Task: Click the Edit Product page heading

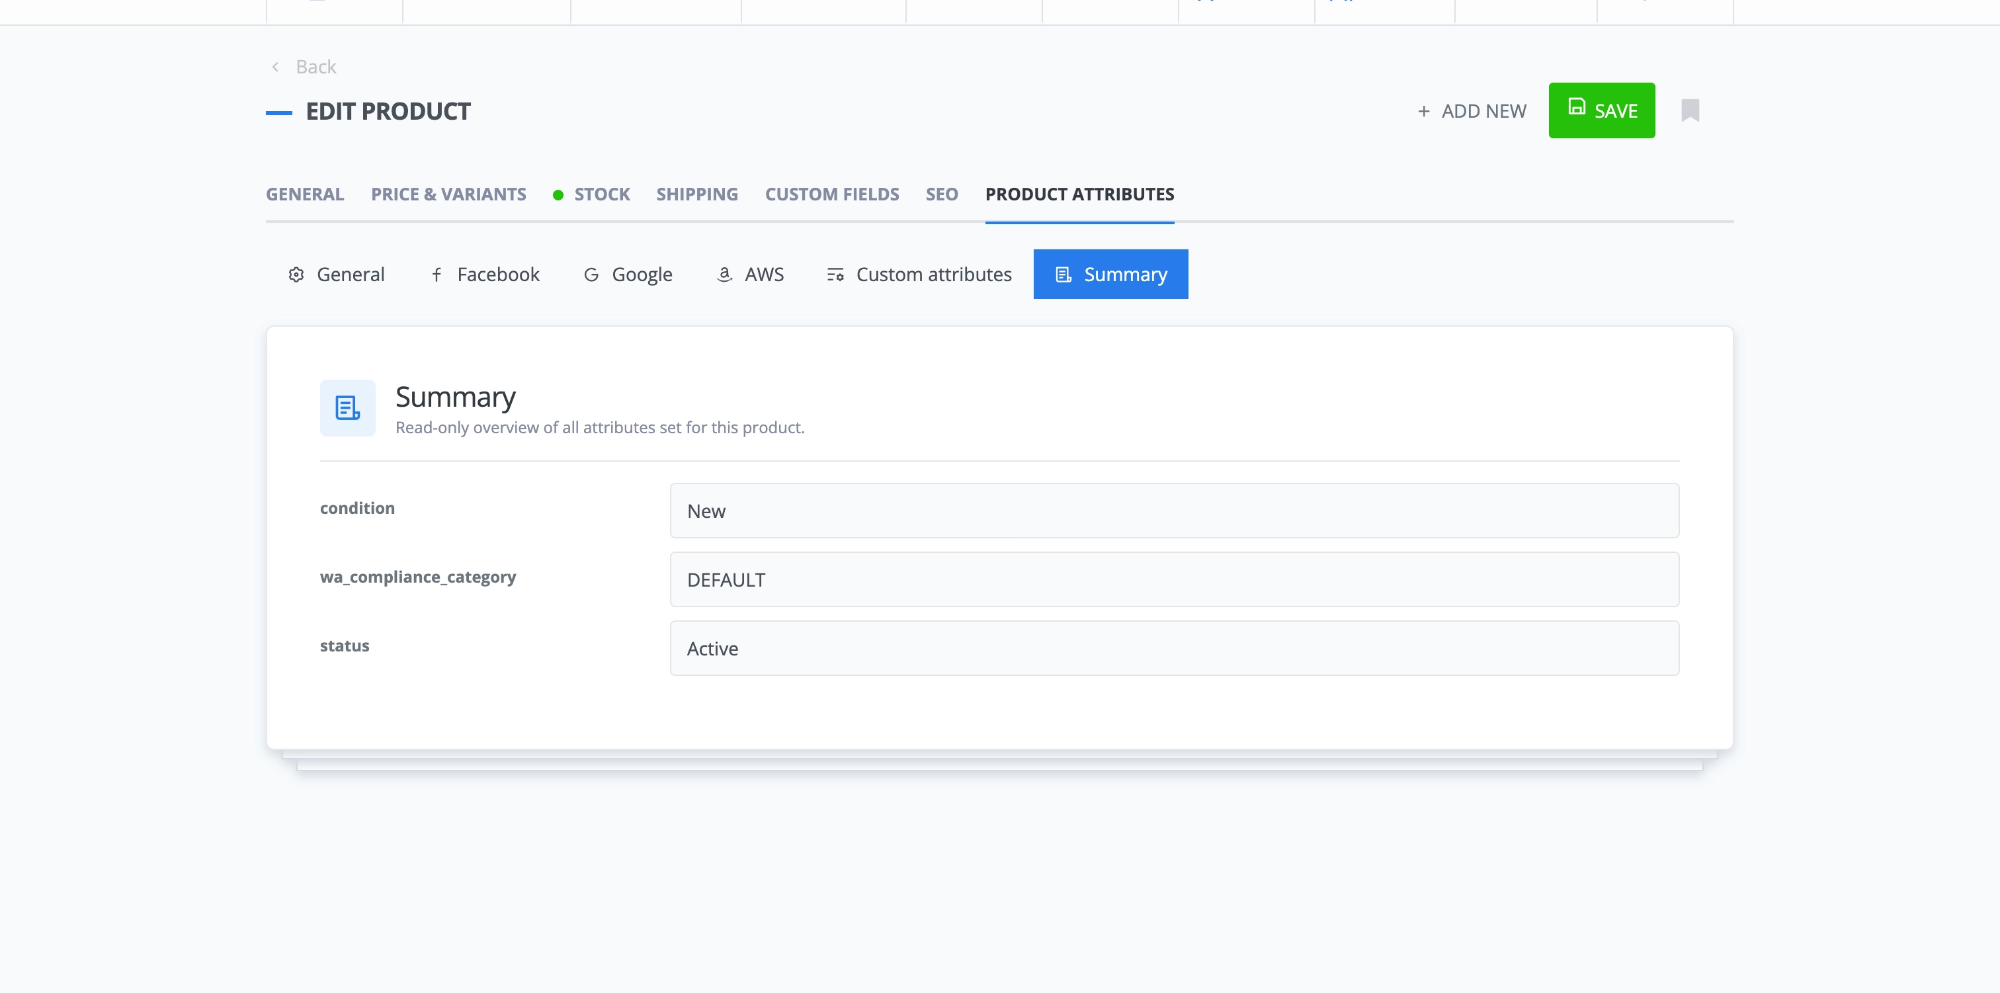Action: click(x=388, y=111)
